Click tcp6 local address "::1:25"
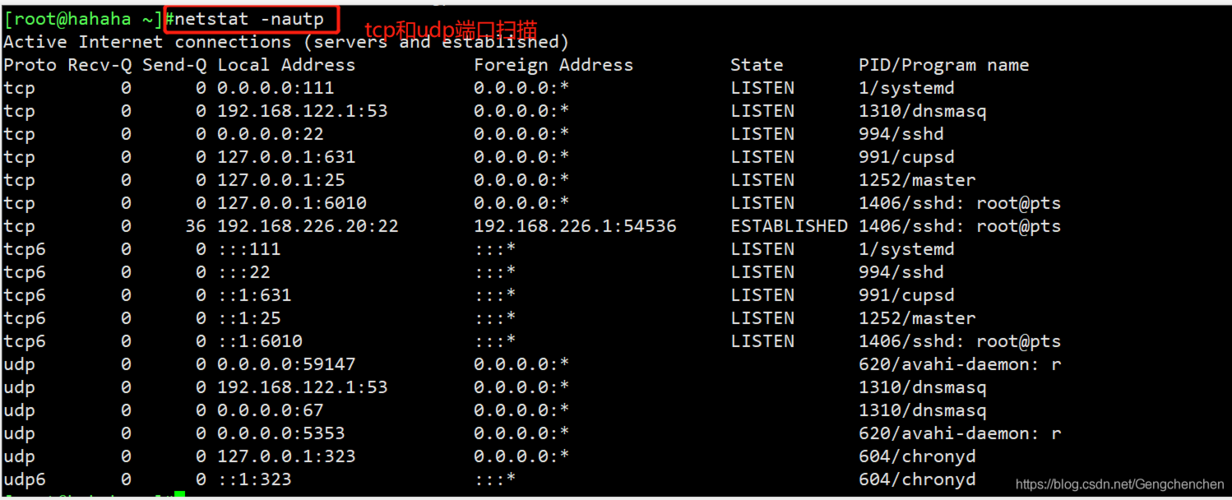 [x=249, y=318]
